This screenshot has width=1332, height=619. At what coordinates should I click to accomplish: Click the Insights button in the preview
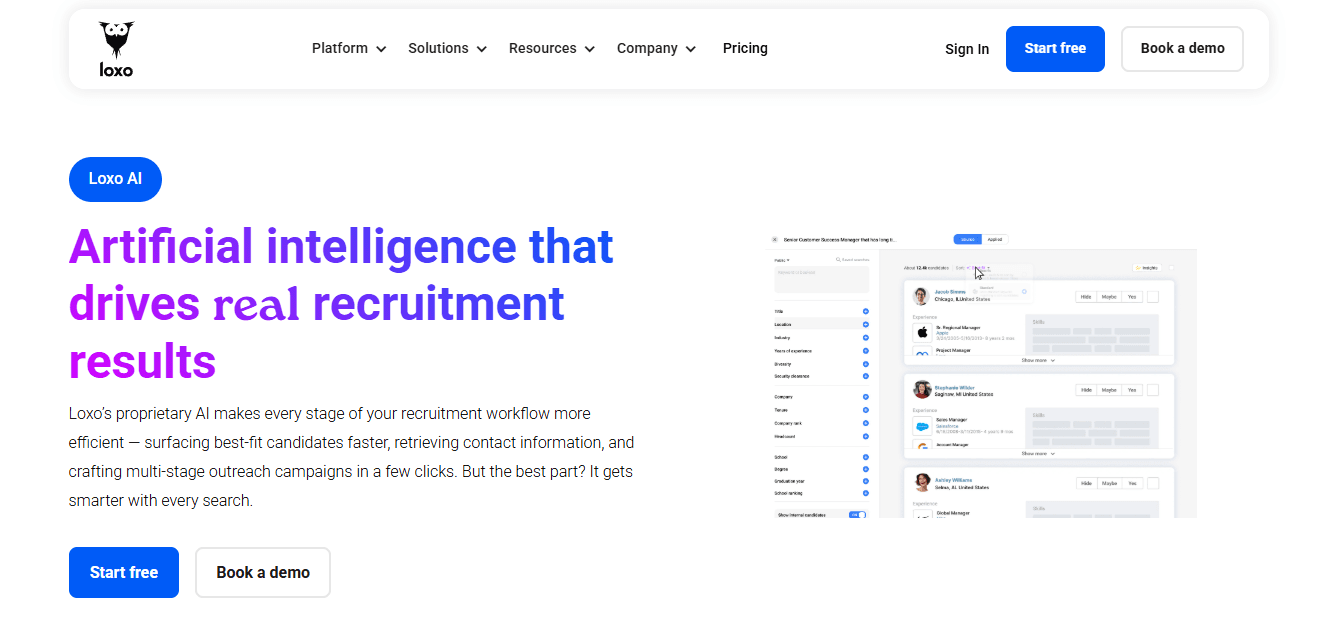coord(1147,267)
